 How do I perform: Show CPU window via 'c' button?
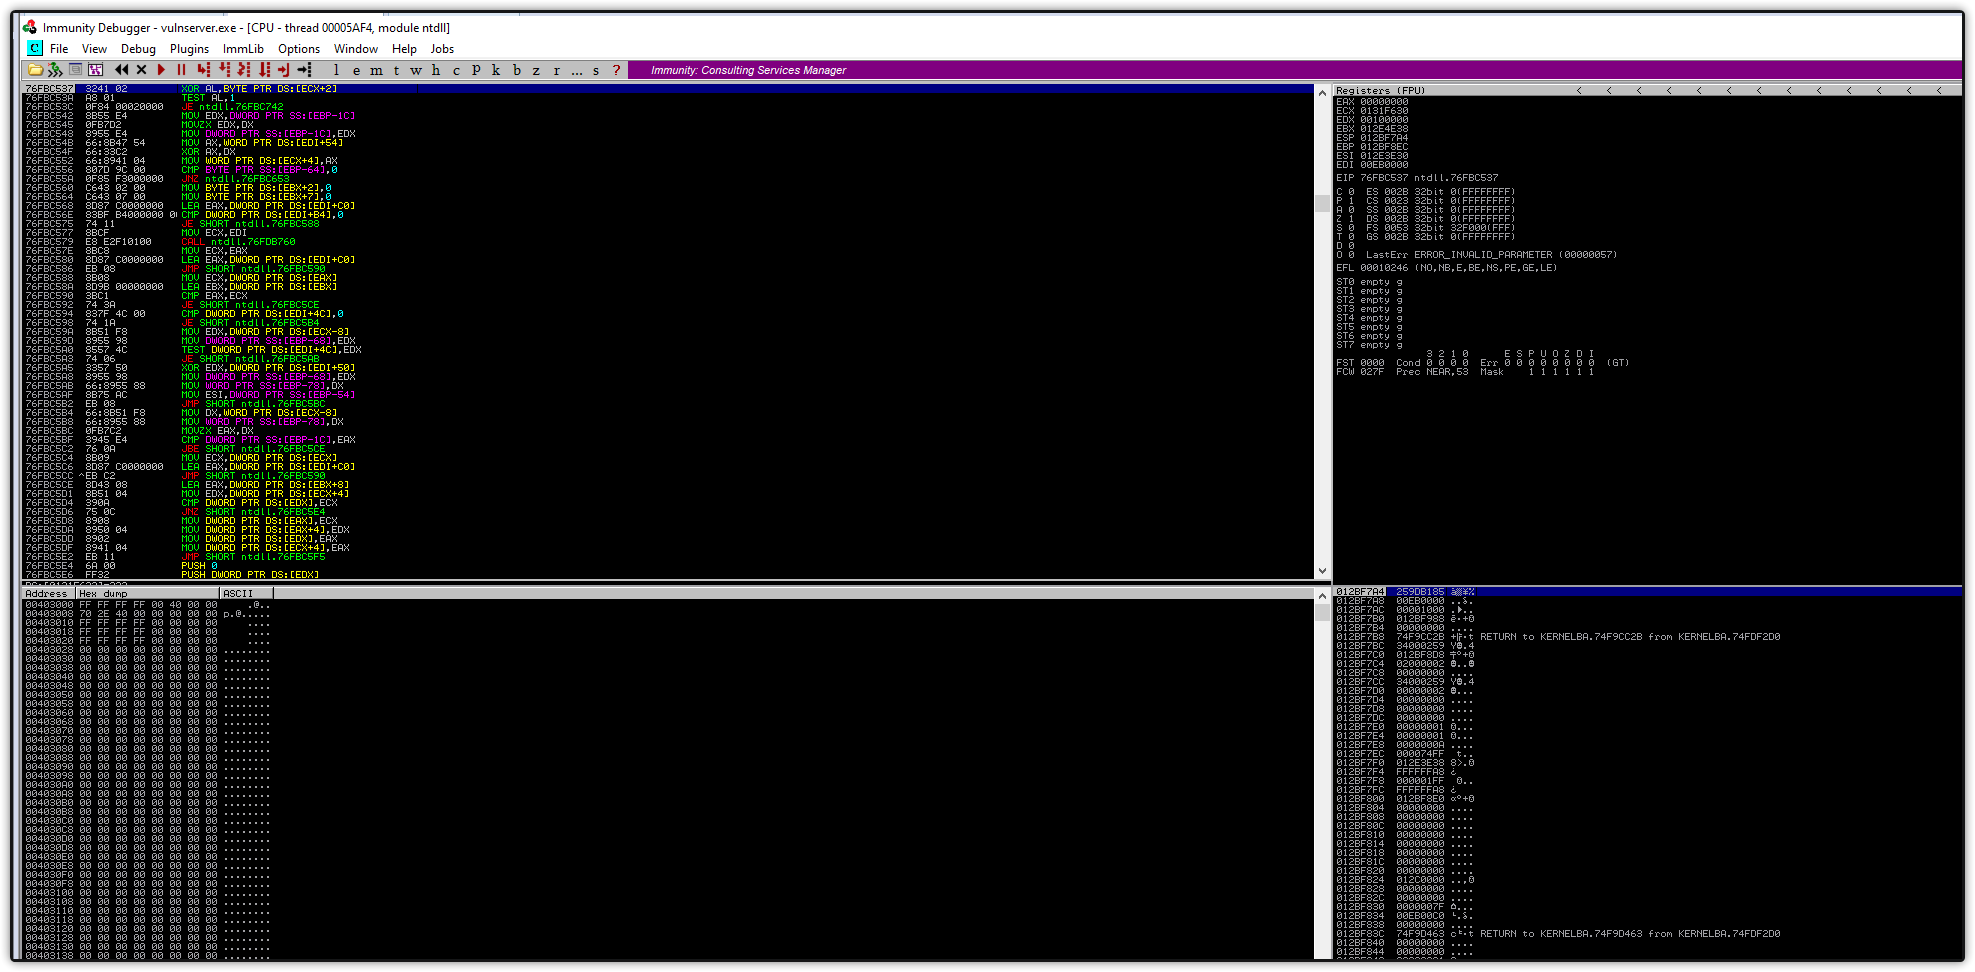click(456, 70)
